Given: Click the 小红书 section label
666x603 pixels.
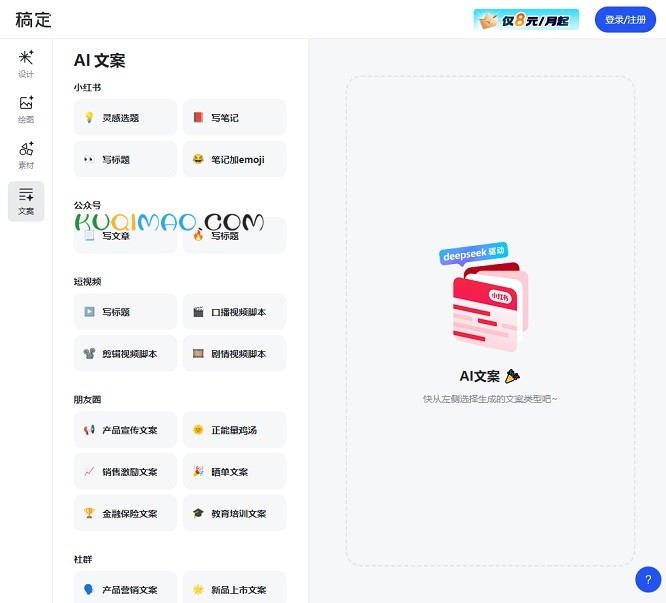Looking at the screenshot, I should point(87,87).
